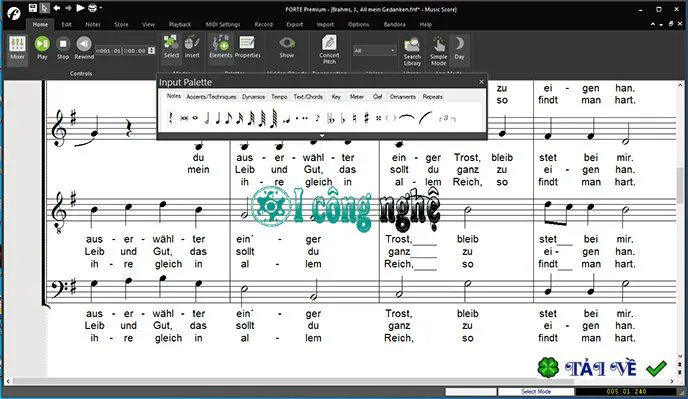Open the Record ribbon tab

pyautogui.click(x=264, y=25)
